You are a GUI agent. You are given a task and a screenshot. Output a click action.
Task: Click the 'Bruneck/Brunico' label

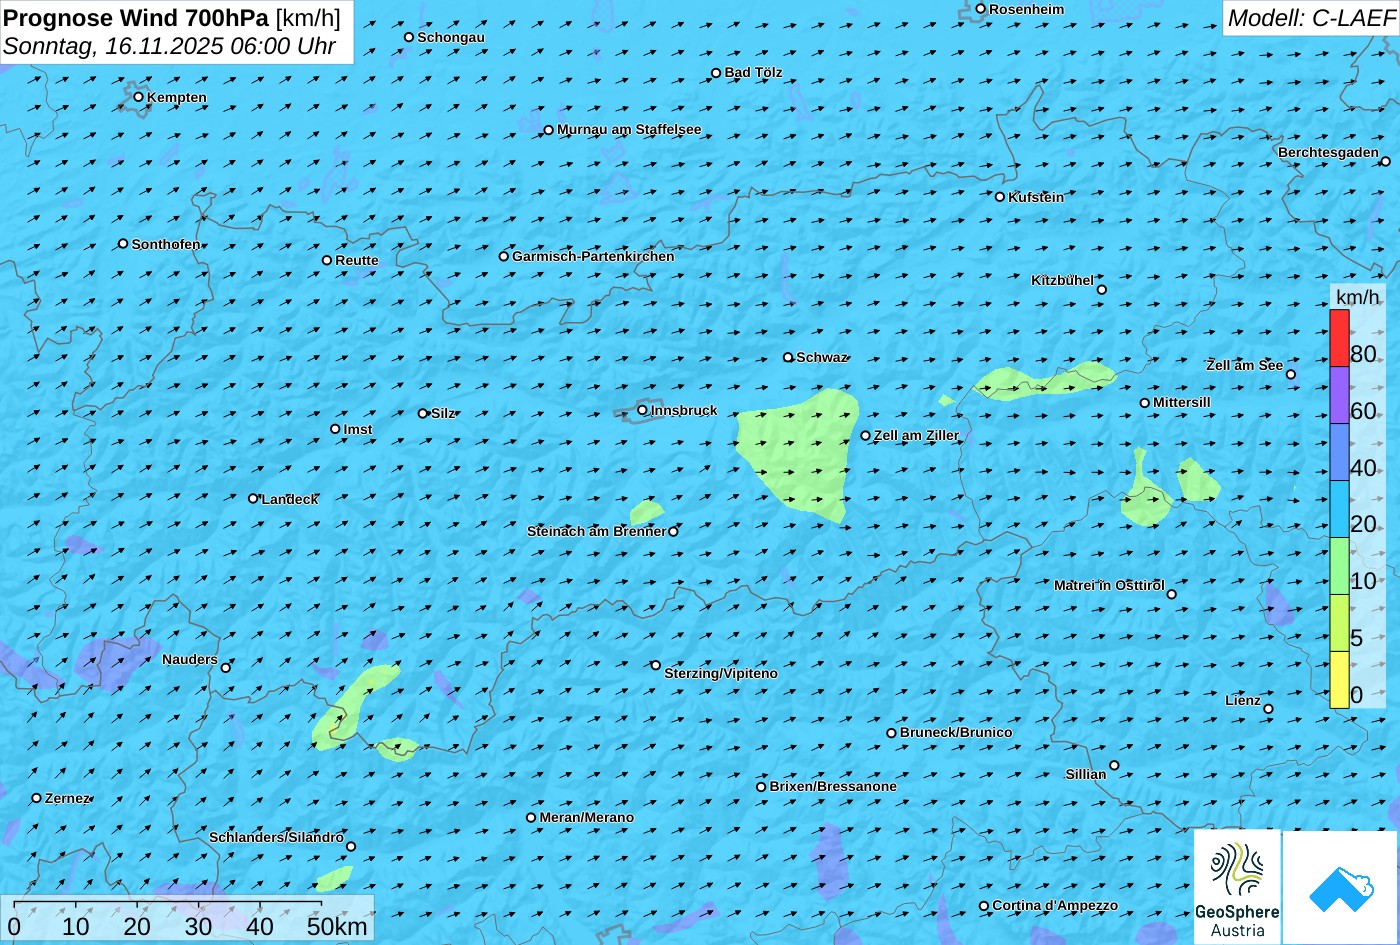(956, 732)
